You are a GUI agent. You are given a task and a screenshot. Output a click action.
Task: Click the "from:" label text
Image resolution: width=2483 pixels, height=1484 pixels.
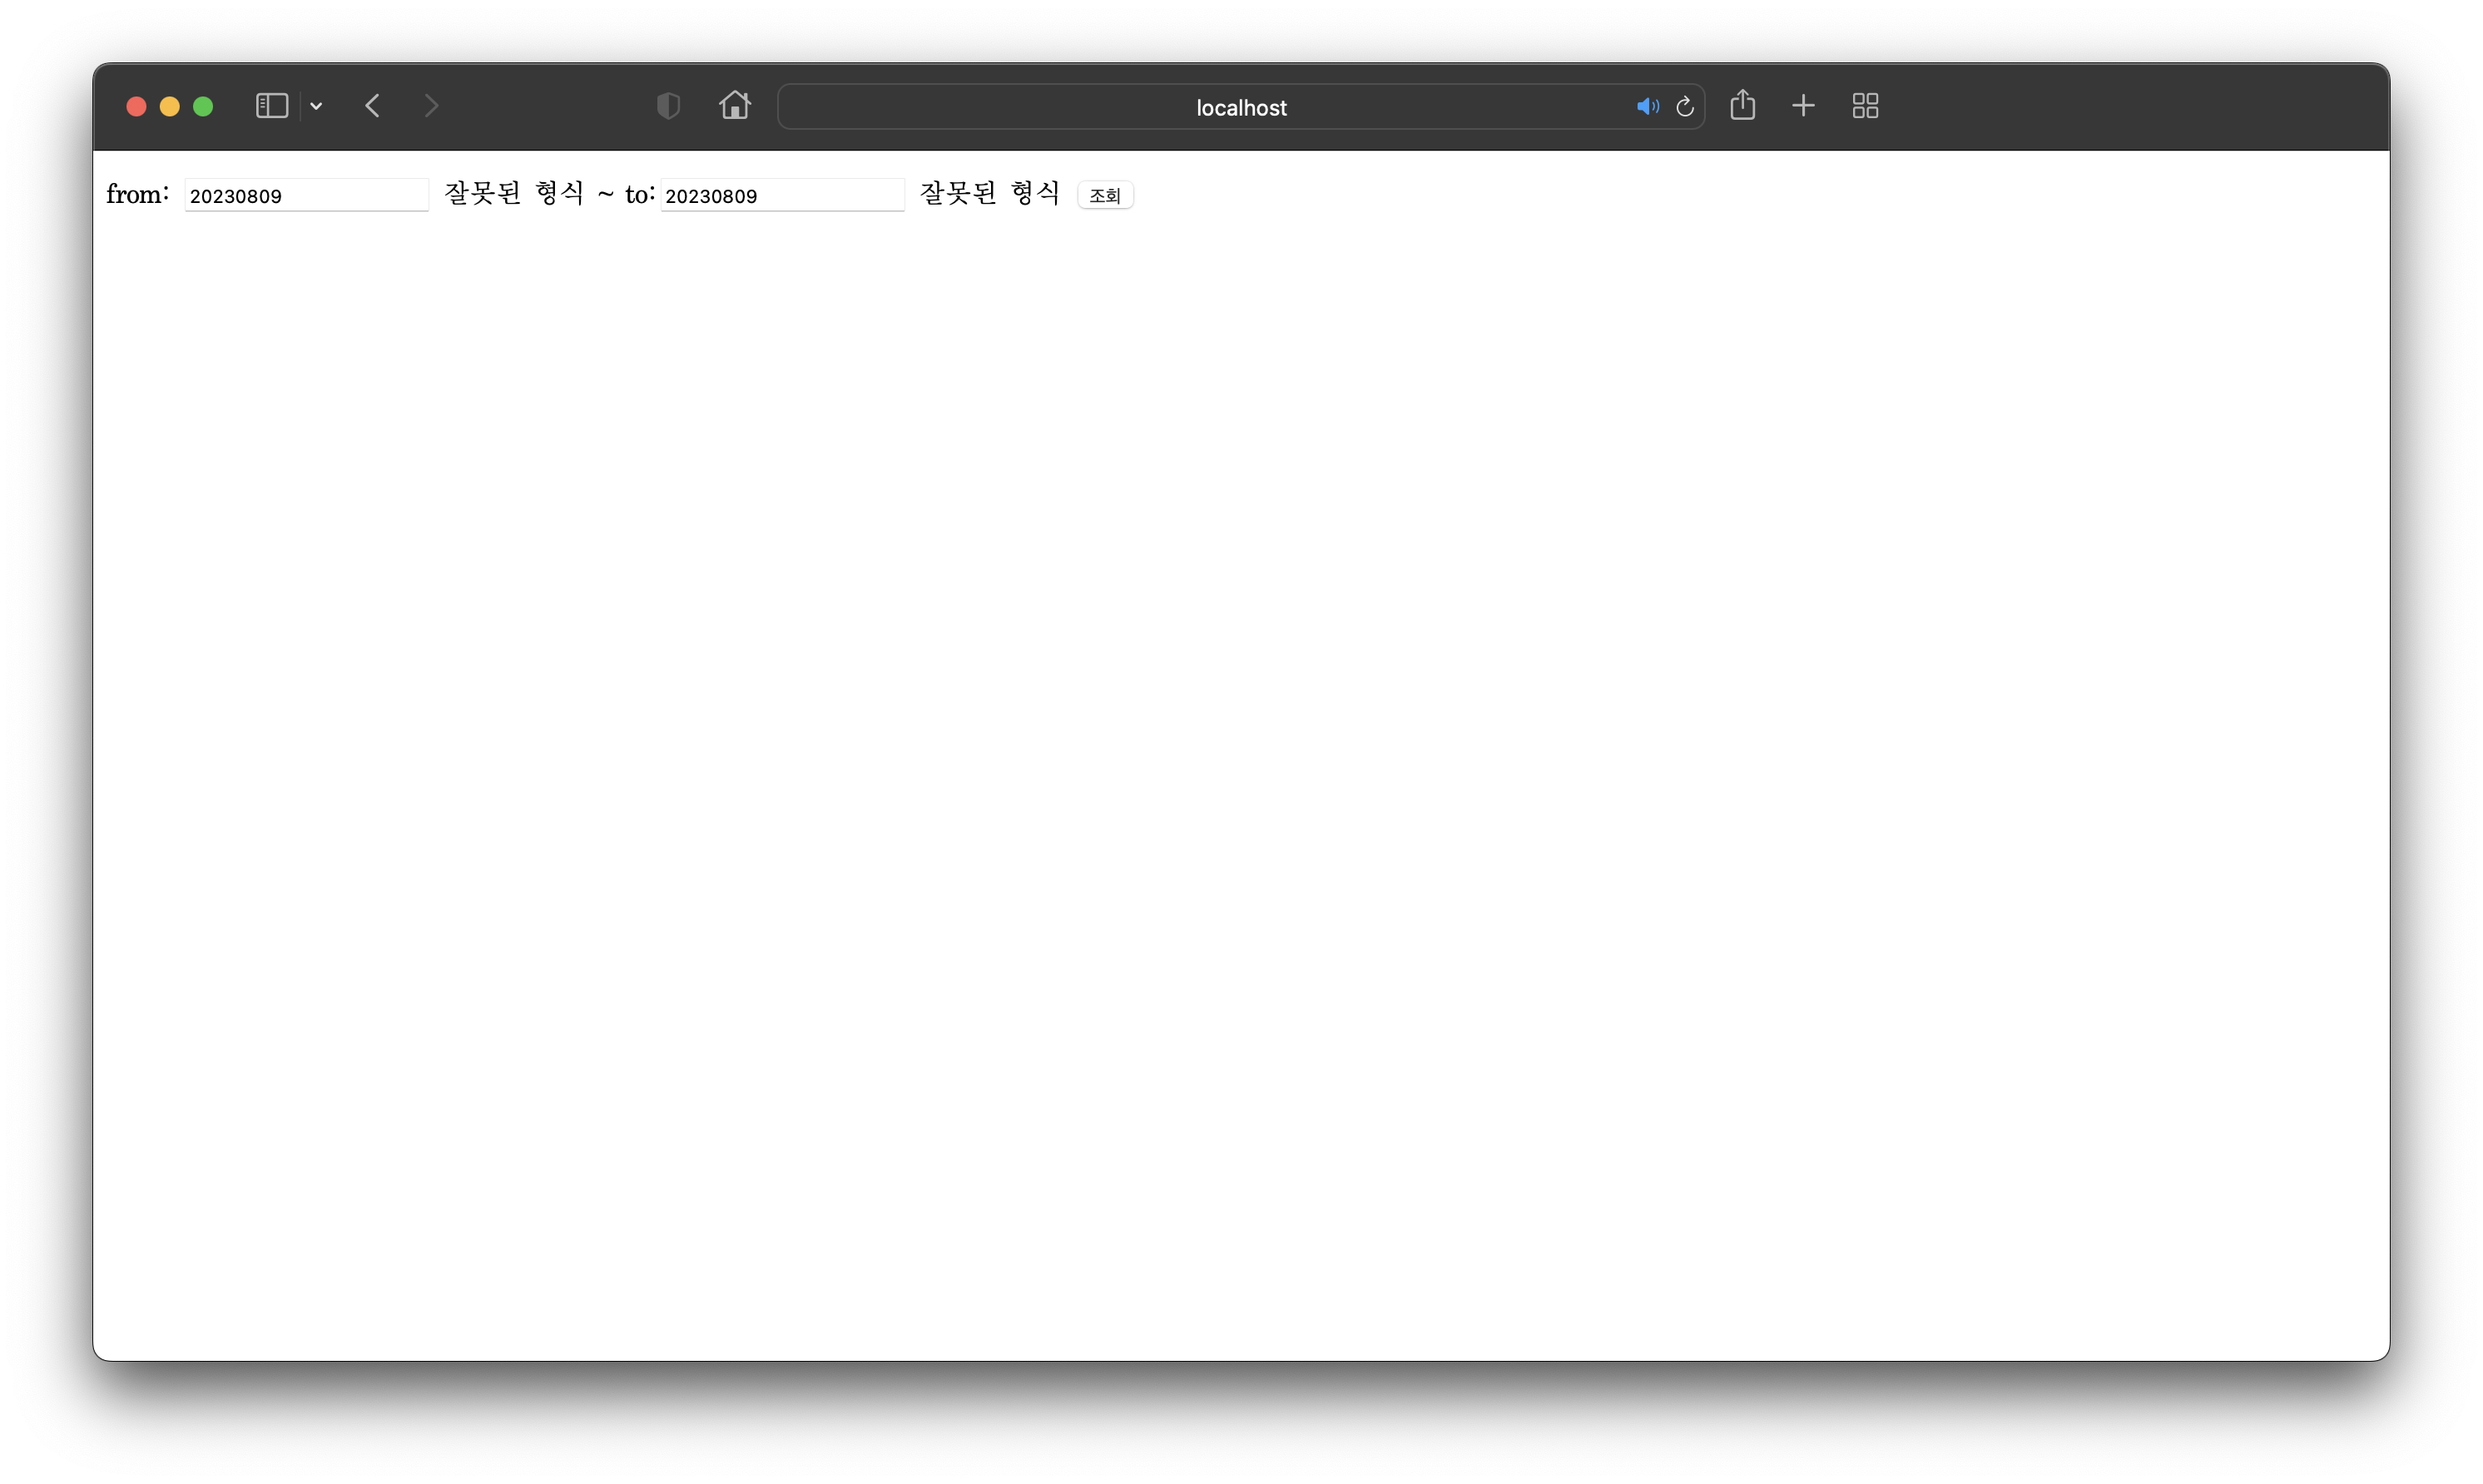pyautogui.click(x=137, y=194)
